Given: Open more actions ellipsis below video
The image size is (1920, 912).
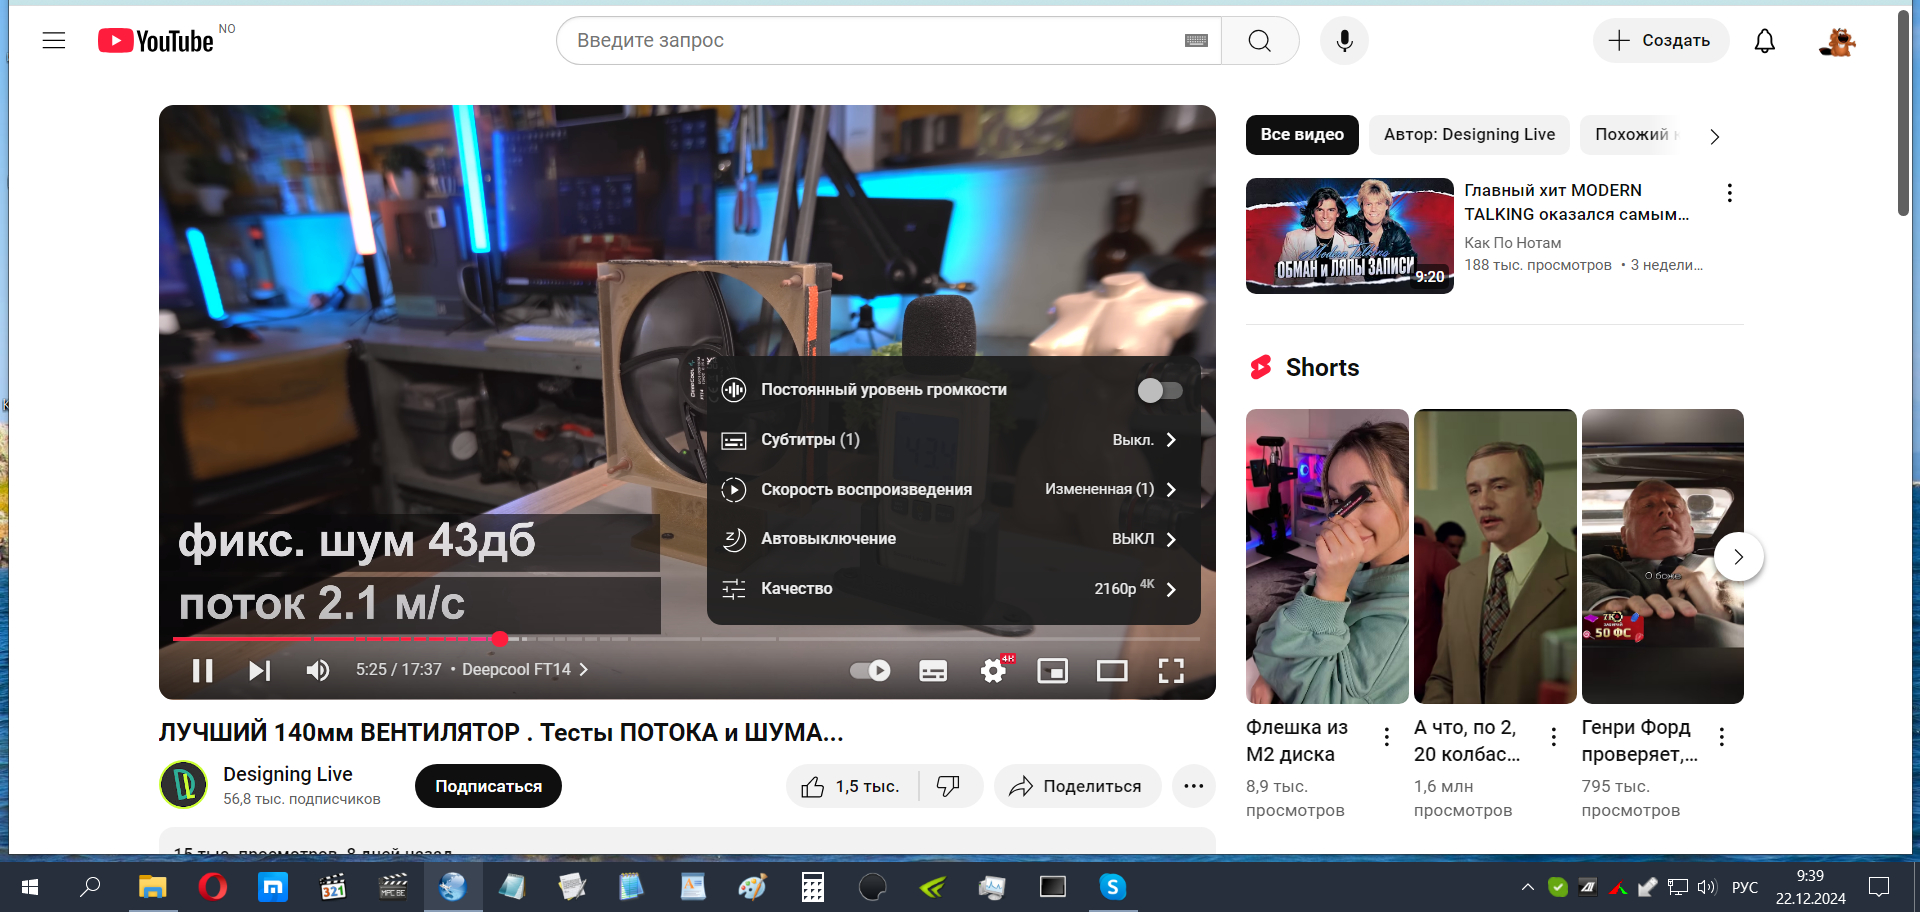Looking at the screenshot, I should pyautogui.click(x=1193, y=786).
